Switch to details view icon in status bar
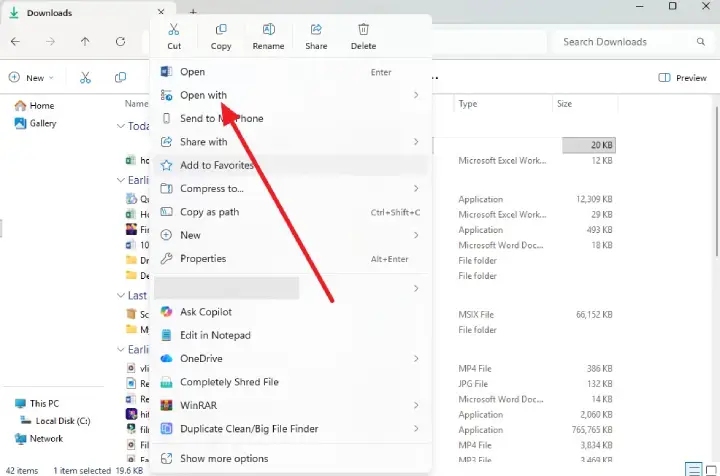This screenshot has width=720, height=476. pyautogui.click(x=693, y=469)
